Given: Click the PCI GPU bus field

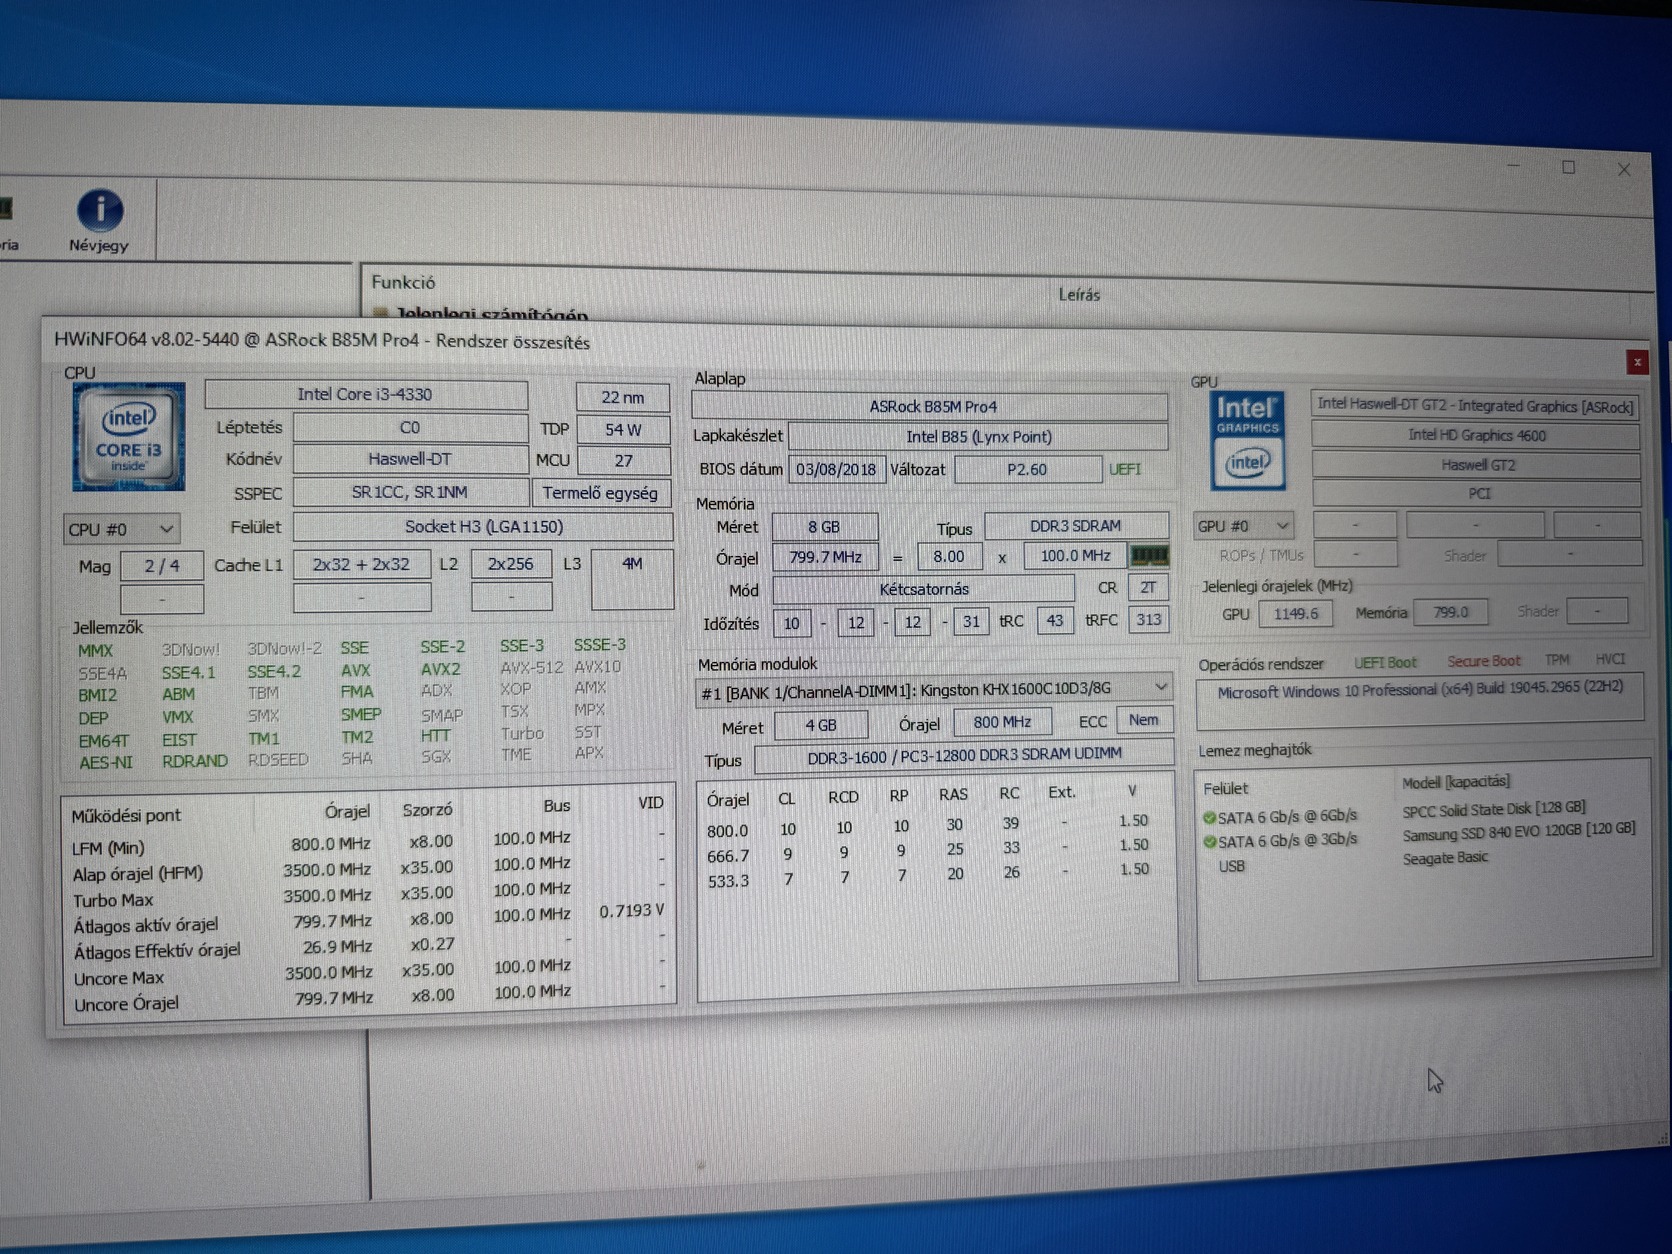Looking at the screenshot, I should [x=1478, y=493].
